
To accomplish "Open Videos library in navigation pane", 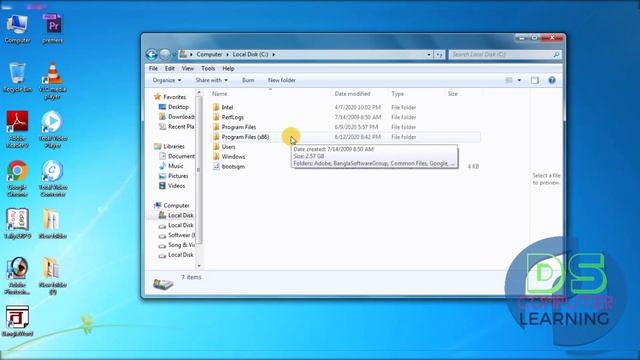I will [x=172, y=186].
